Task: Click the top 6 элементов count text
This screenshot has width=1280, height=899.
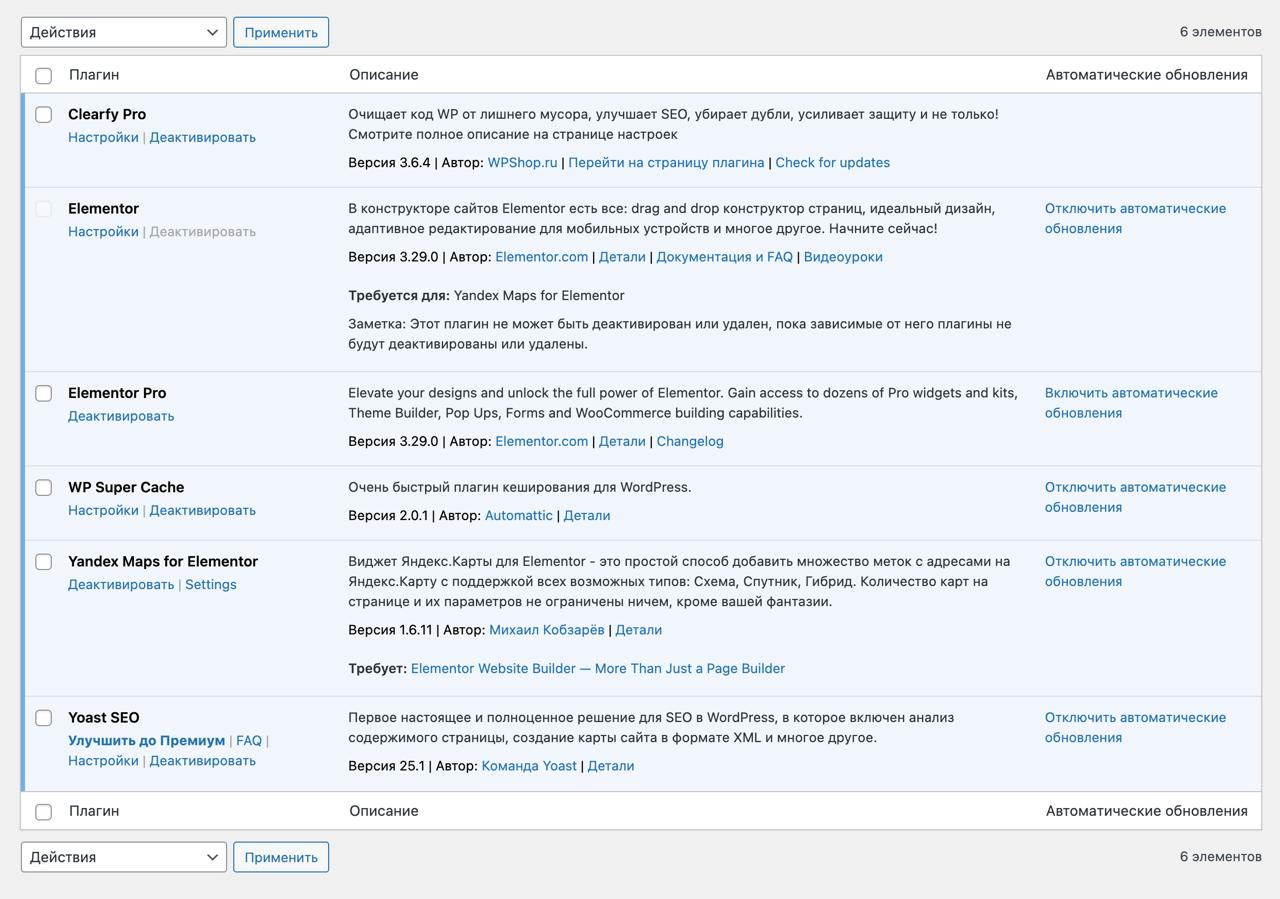Action: (x=1220, y=32)
